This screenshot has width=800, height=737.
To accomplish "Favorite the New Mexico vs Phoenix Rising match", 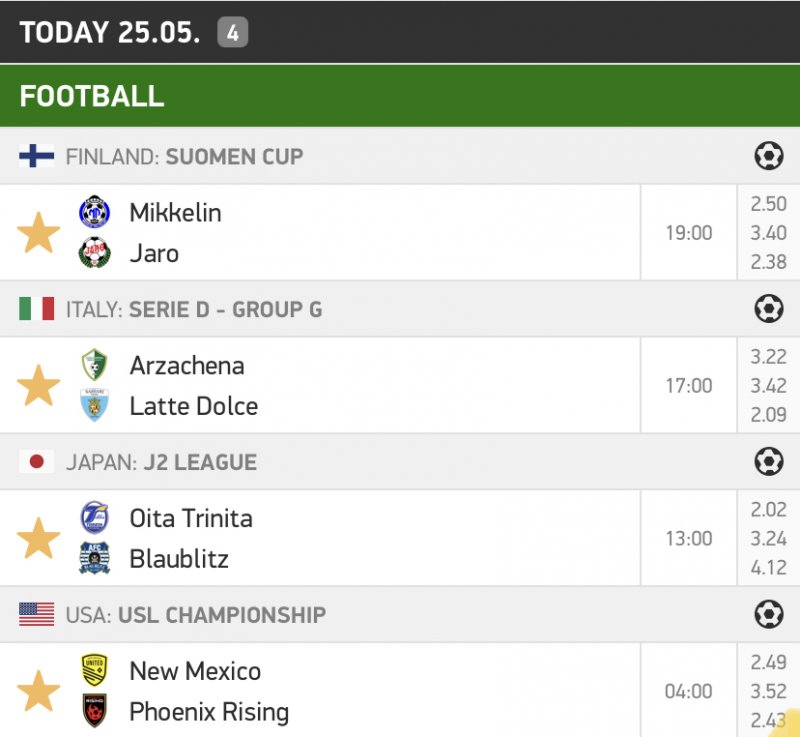I will 39,691.
